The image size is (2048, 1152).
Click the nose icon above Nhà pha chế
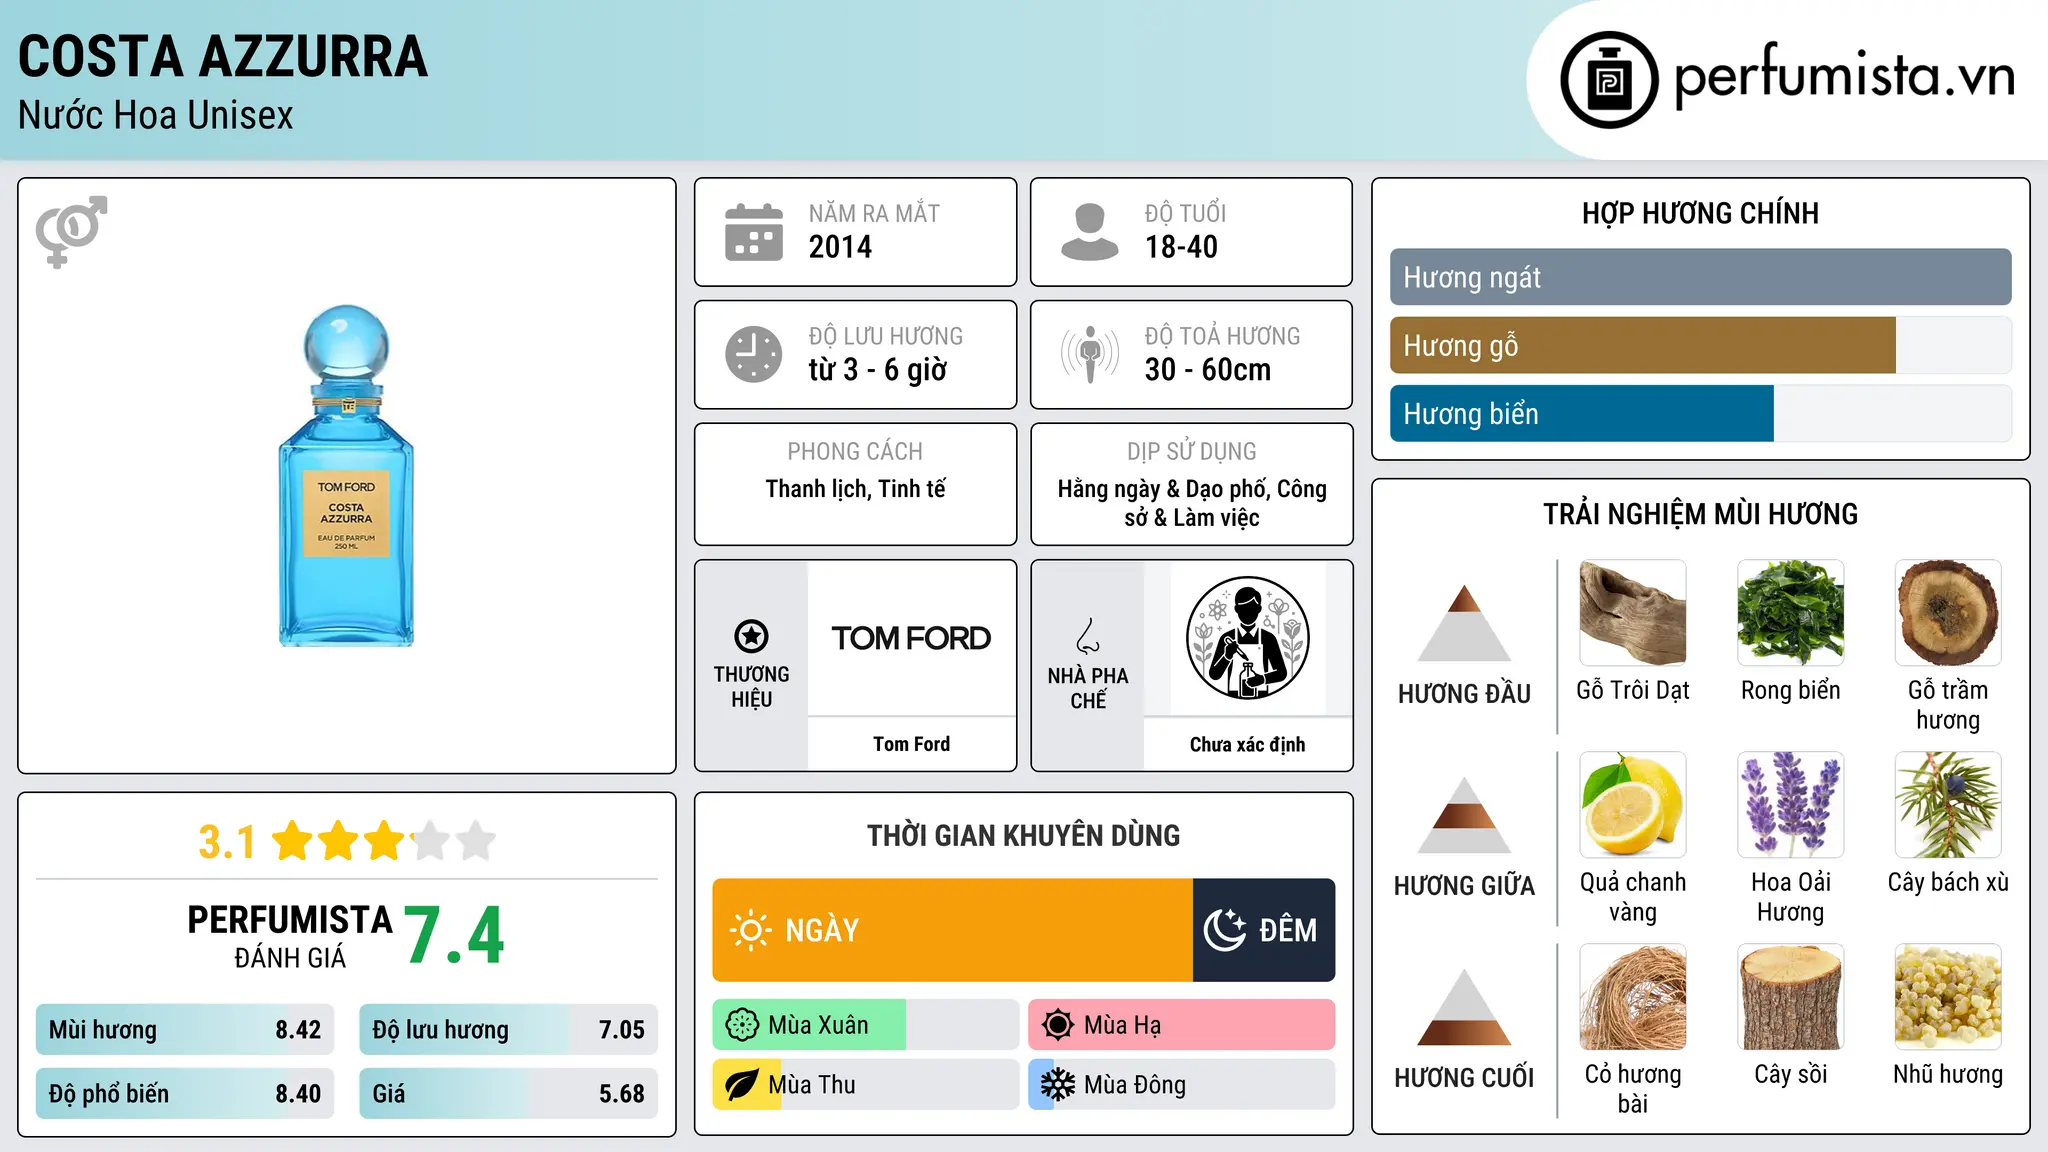coord(1088,636)
